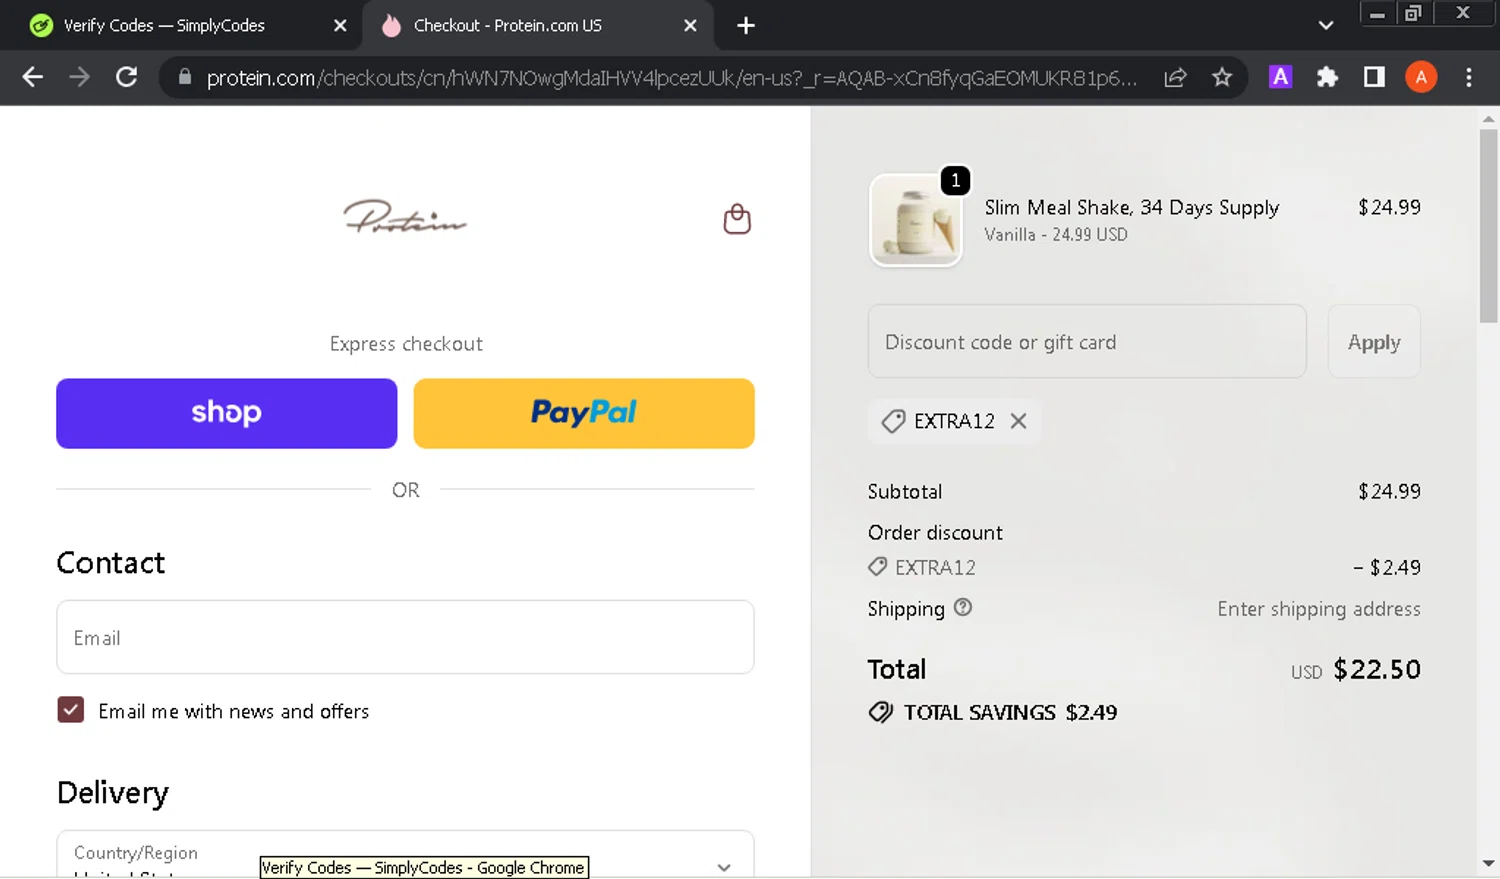Open the purple A extension
Screen dimensions: 1500x879
1280,77
